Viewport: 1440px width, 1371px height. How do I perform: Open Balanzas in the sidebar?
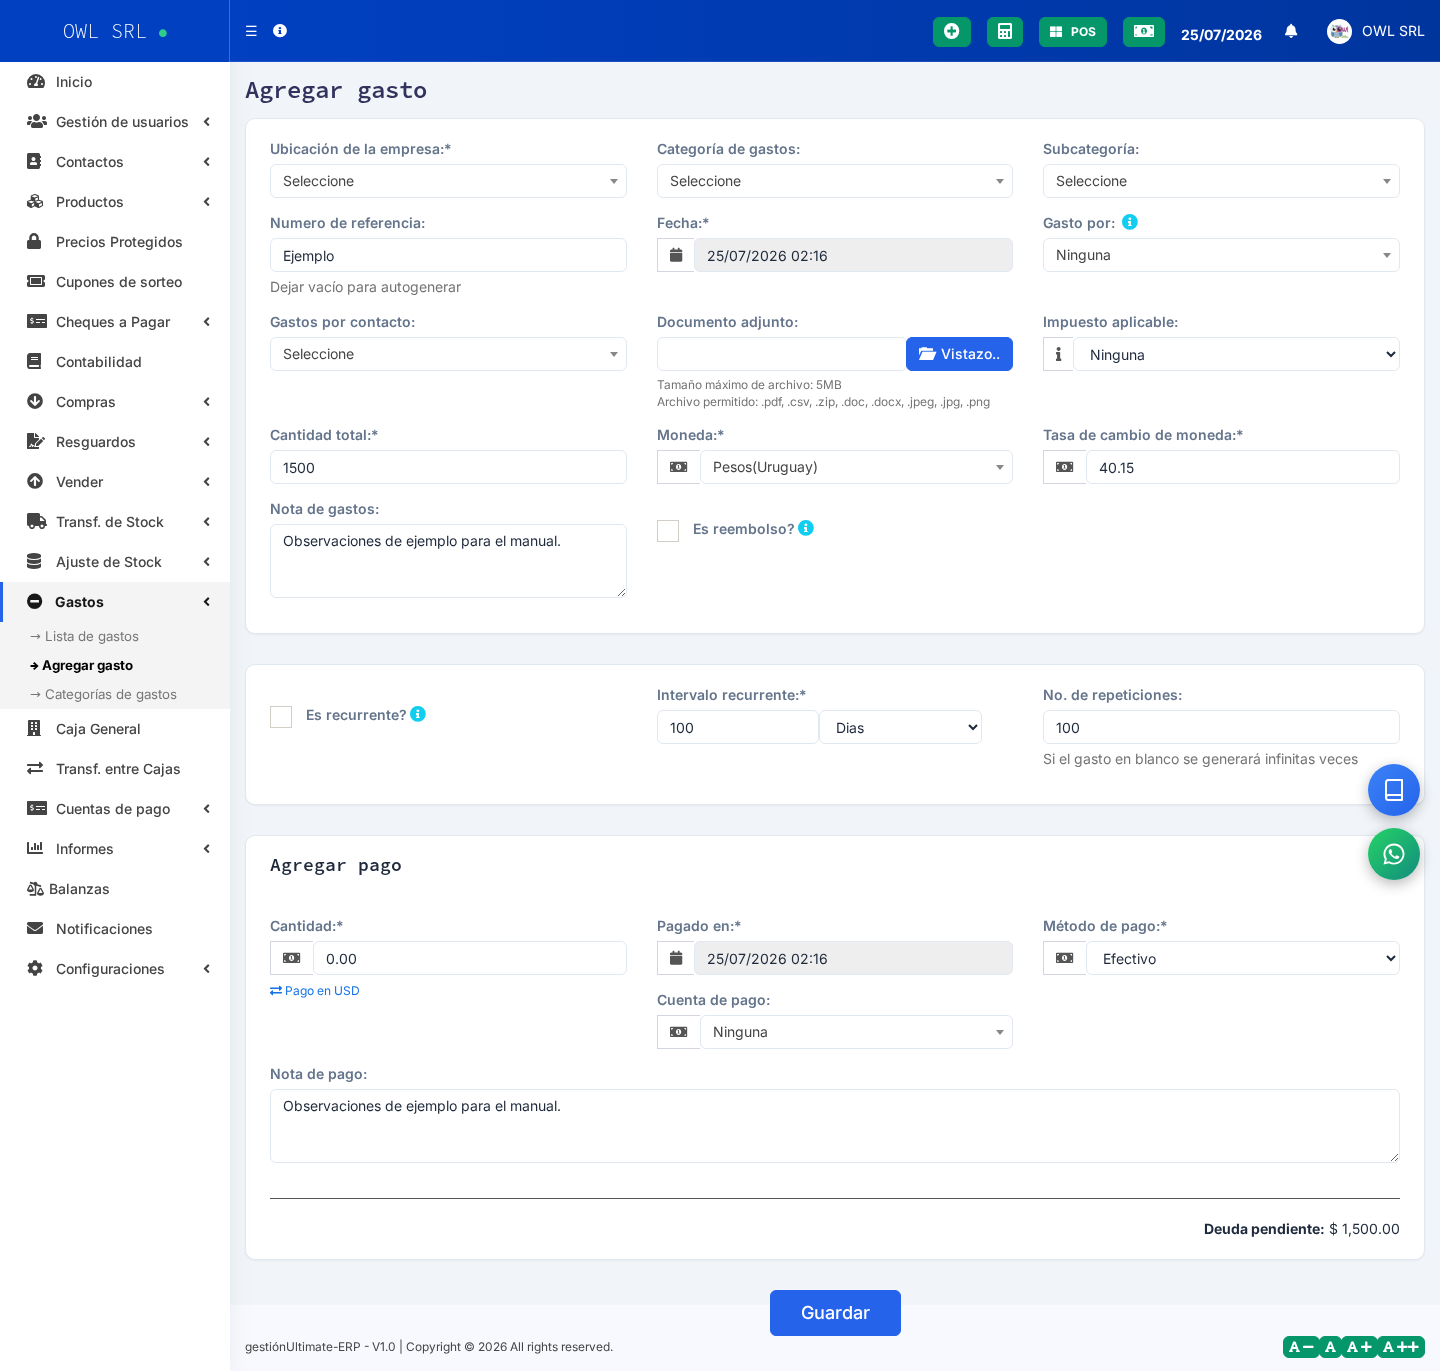click(x=115, y=889)
